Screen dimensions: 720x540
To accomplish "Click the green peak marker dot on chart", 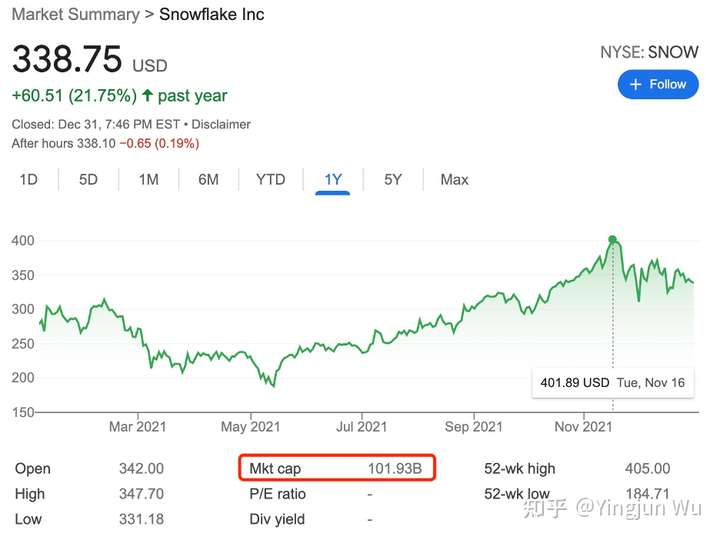I will 612,239.
